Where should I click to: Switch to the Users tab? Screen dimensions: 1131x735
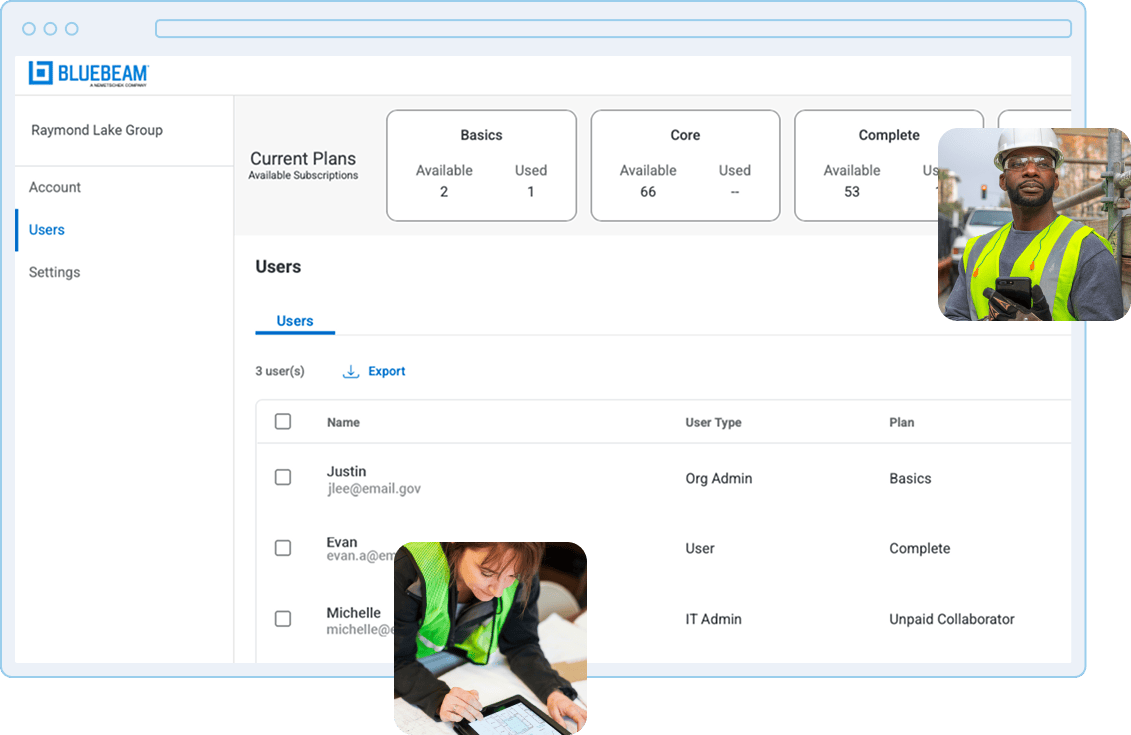tap(295, 320)
